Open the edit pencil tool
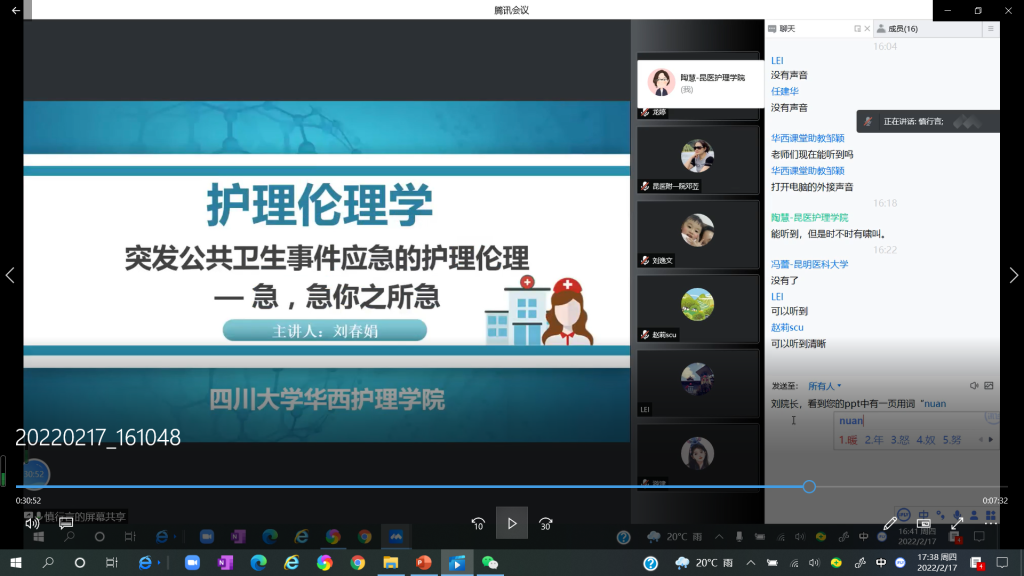Viewport: 1024px width, 576px height. click(890, 523)
